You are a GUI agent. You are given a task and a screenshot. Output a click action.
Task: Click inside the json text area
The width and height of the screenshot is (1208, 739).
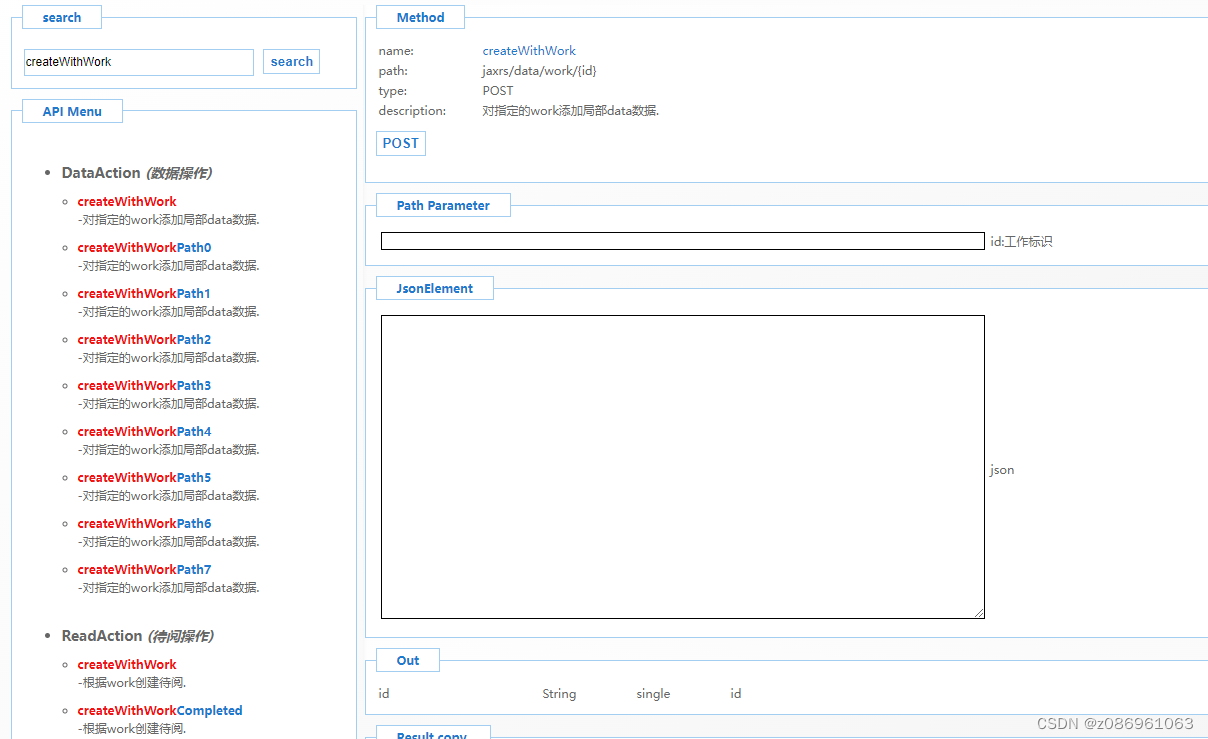(x=682, y=466)
